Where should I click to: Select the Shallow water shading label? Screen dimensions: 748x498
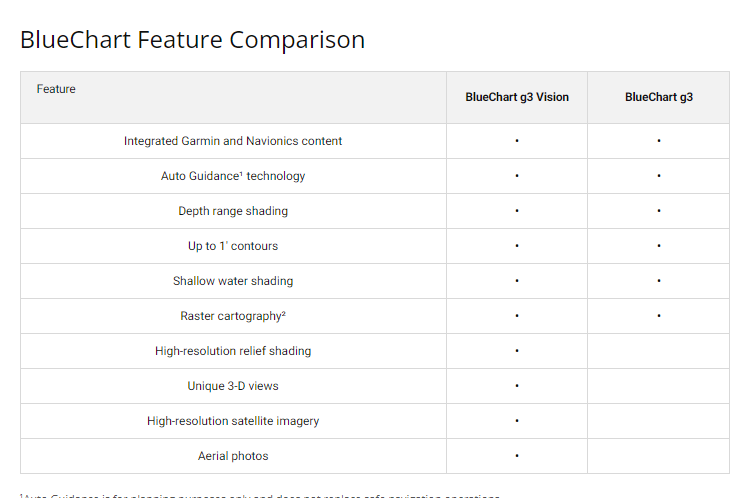233,281
